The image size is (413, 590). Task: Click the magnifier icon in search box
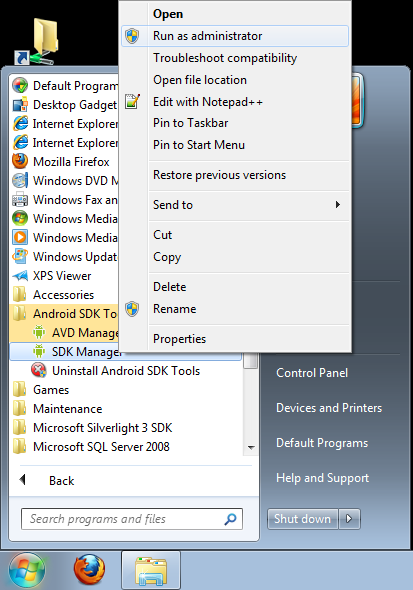tap(230, 519)
